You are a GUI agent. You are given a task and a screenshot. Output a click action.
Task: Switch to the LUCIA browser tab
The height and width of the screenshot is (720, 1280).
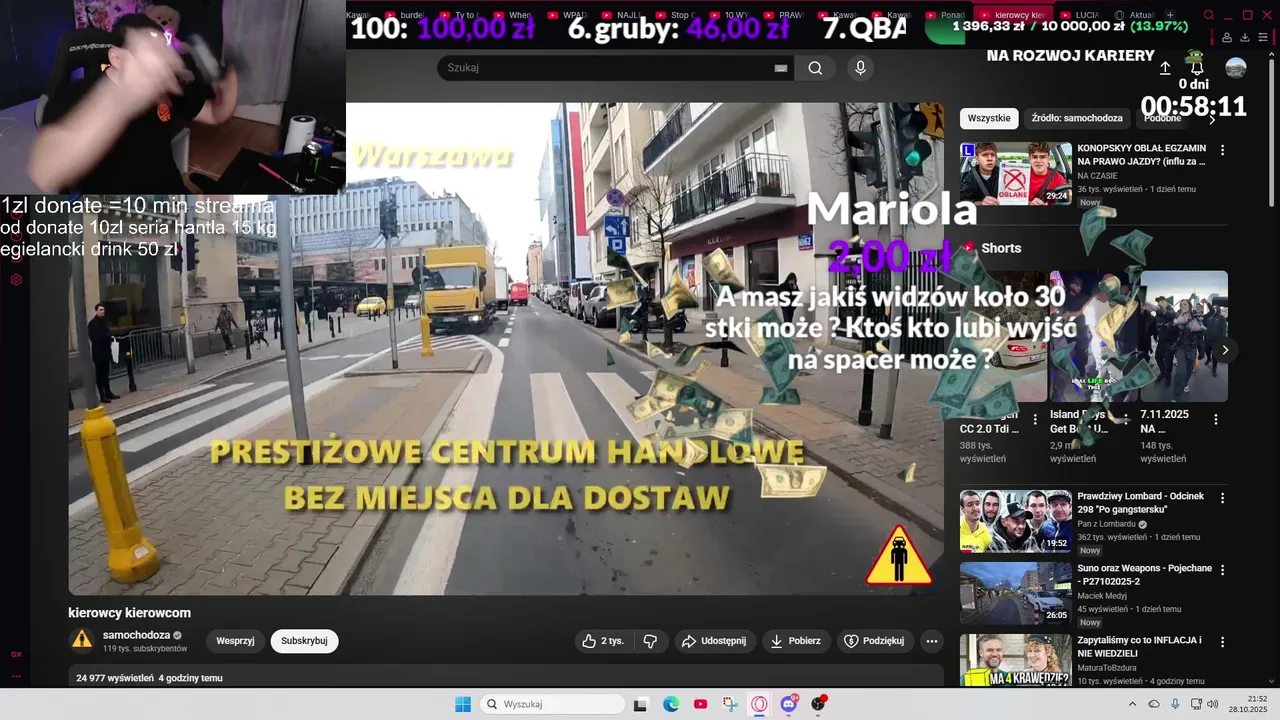[1088, 15]
